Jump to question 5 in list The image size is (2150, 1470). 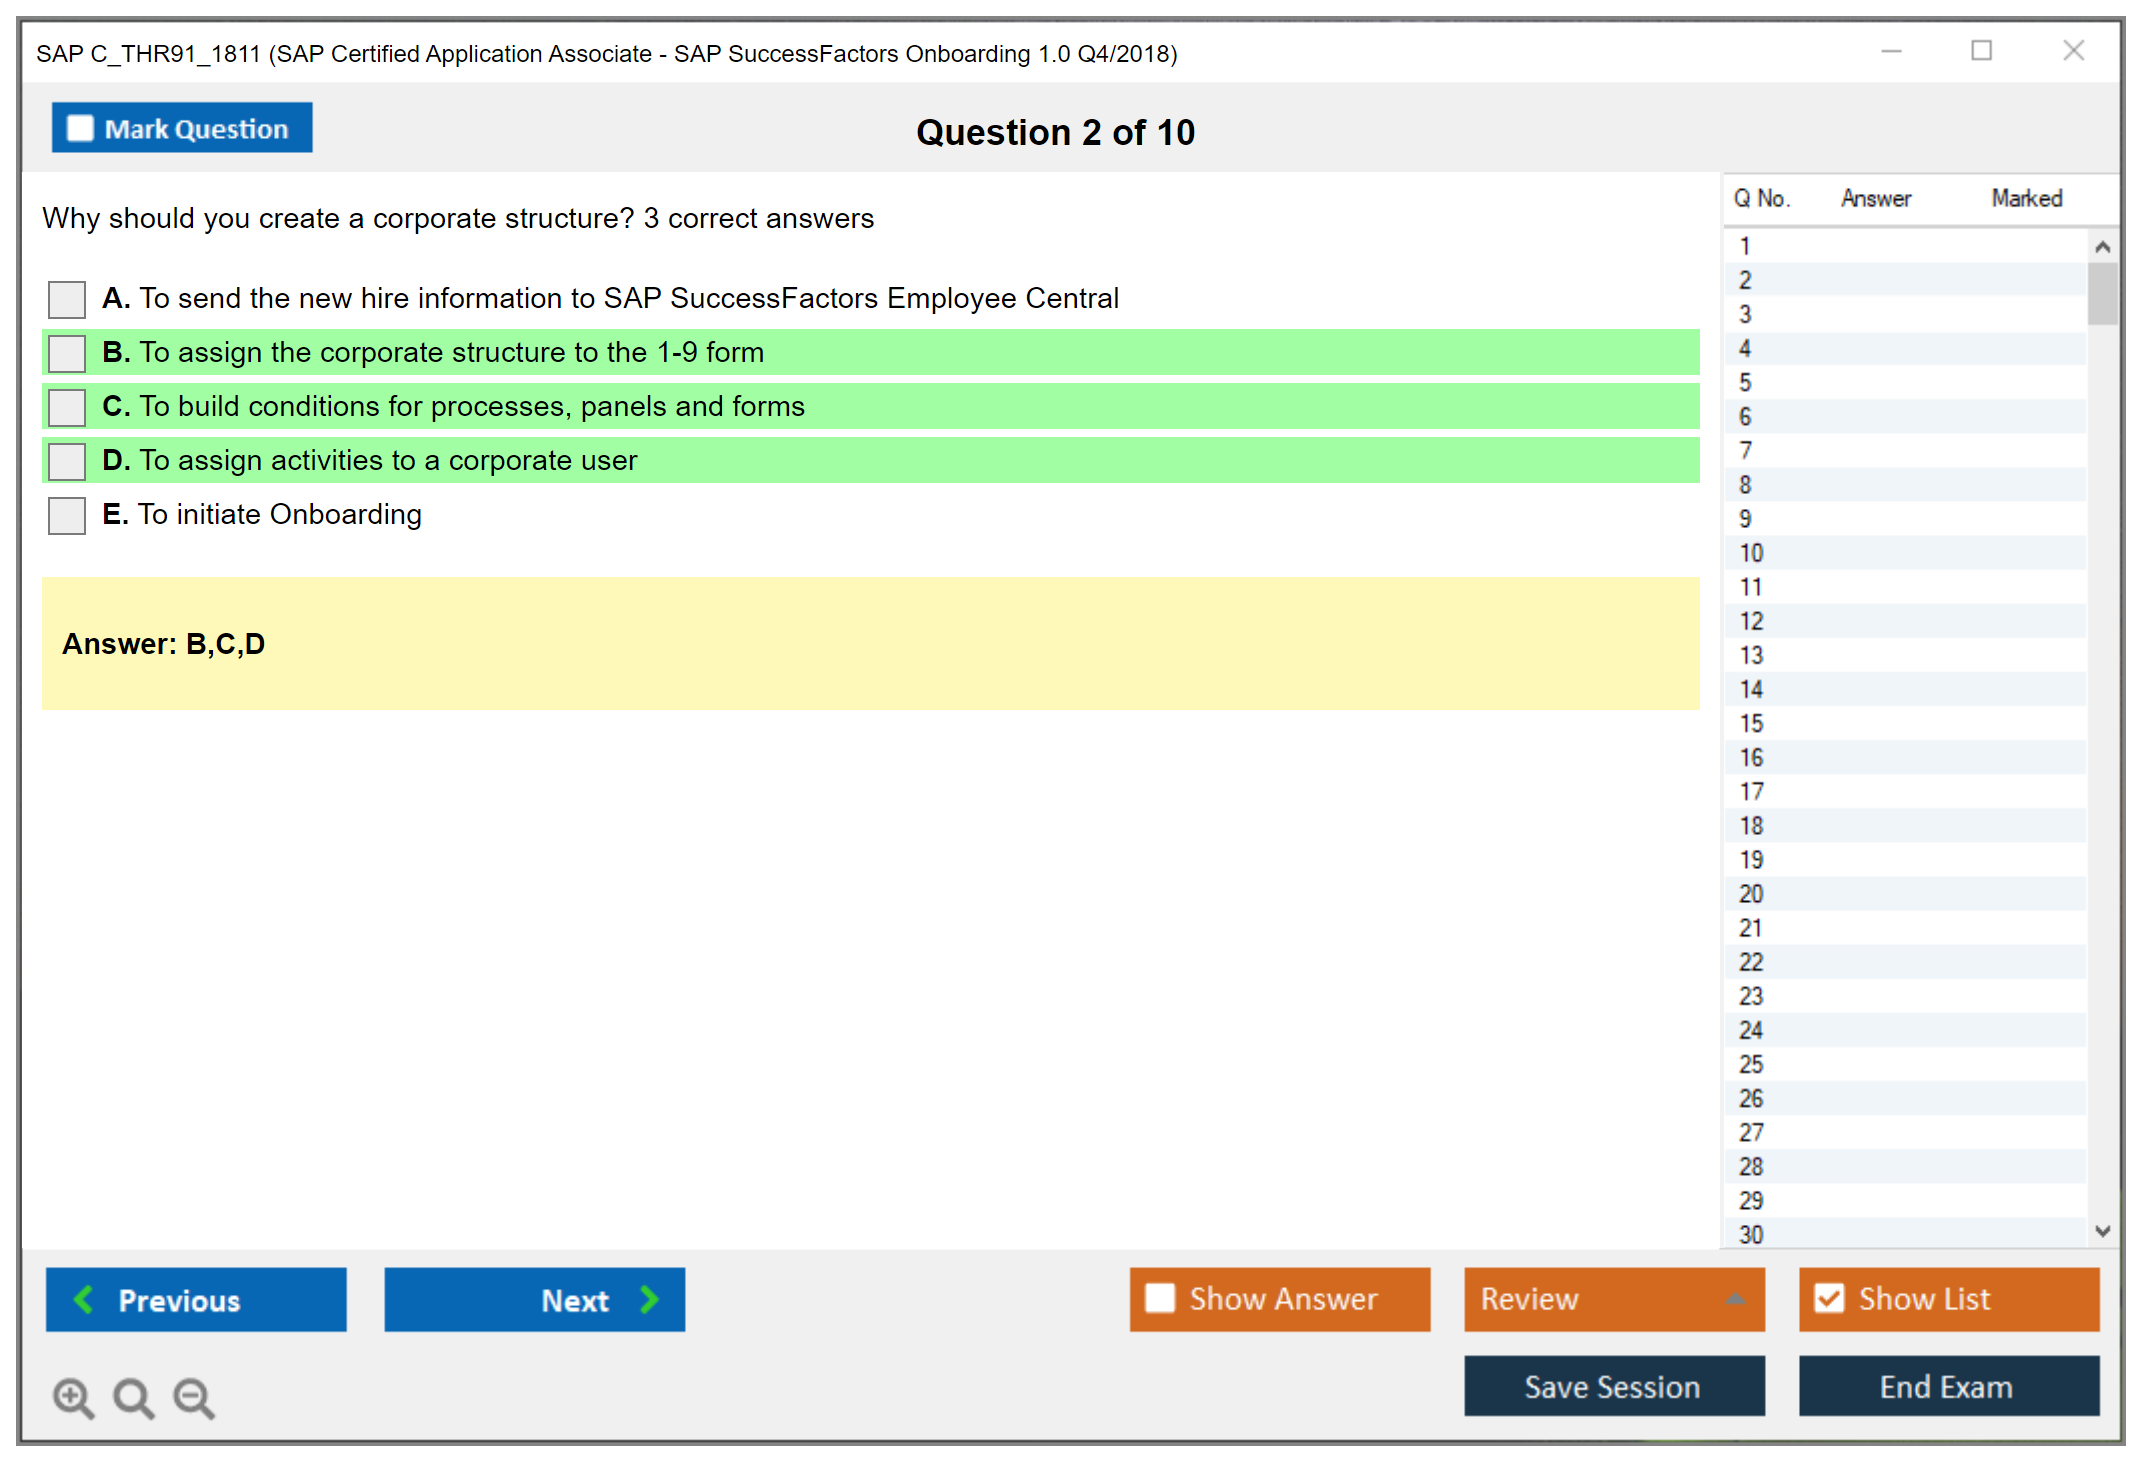click(1745, 383)
